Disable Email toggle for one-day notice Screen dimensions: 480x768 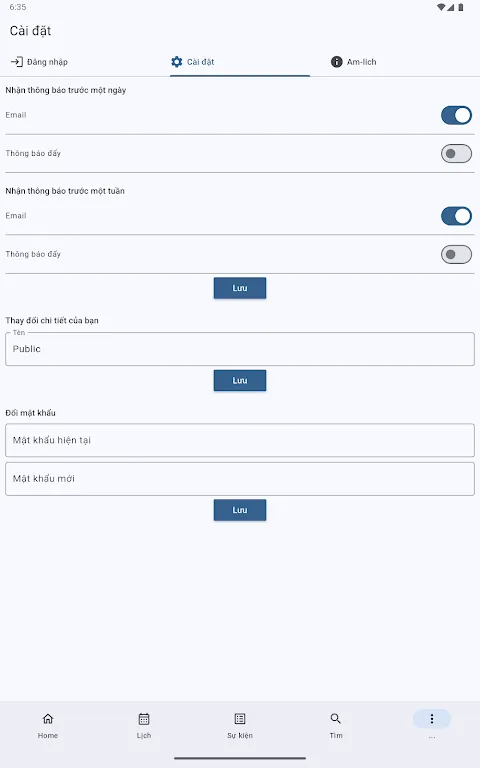tap(456, 116)
